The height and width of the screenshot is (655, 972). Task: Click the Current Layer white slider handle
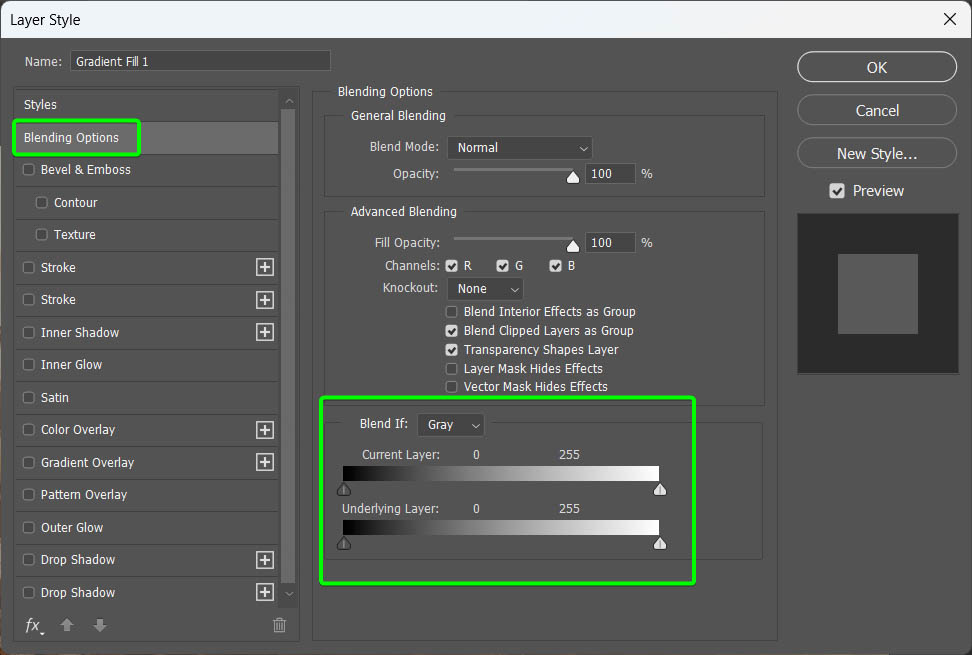[659, 490]
